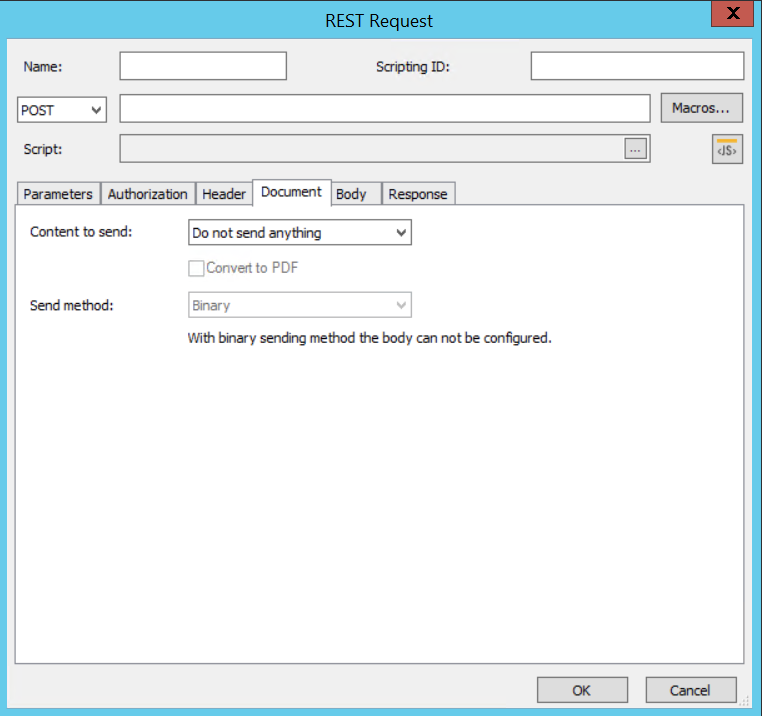This screenshot has width=762, height=716.
Task: Confirm with the OK button
Action: coord(582,690)
